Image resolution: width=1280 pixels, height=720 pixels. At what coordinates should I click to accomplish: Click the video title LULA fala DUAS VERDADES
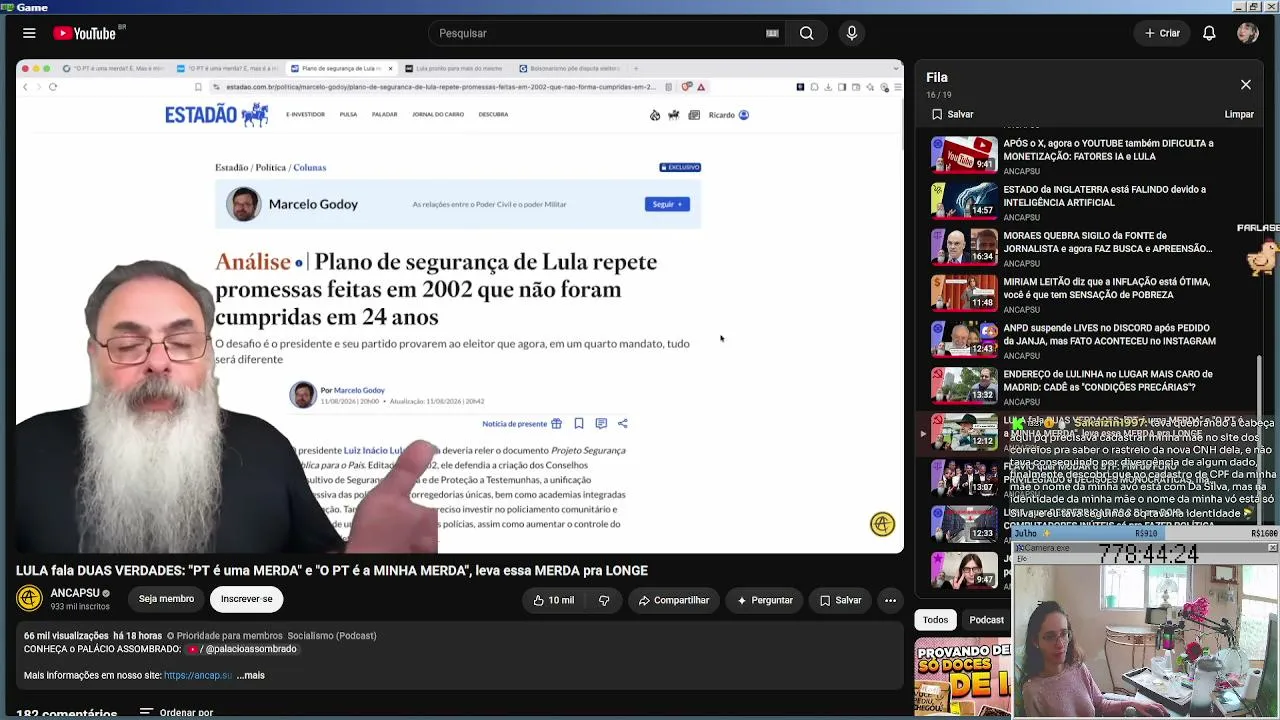332,570
